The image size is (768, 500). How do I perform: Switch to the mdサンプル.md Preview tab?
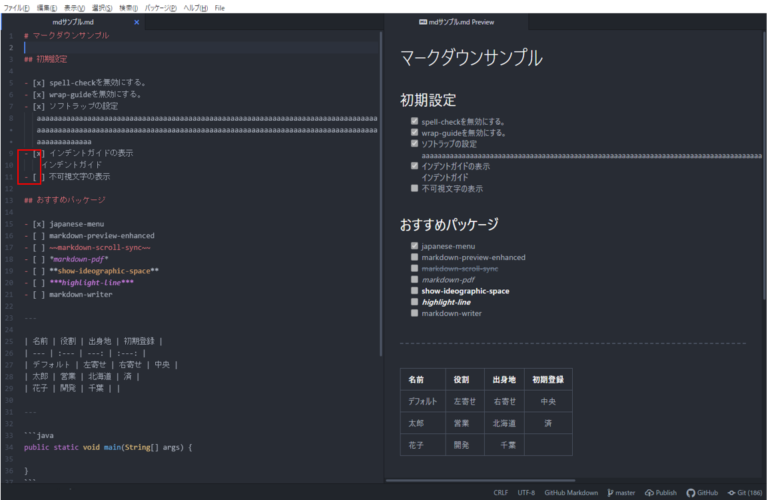(456, 22)
